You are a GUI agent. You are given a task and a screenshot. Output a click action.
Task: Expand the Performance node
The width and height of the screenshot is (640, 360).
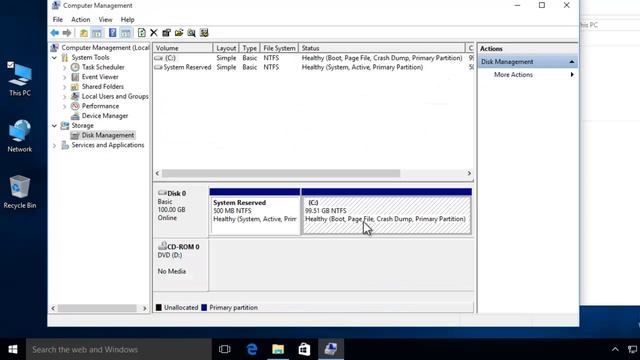coord(64,107)
